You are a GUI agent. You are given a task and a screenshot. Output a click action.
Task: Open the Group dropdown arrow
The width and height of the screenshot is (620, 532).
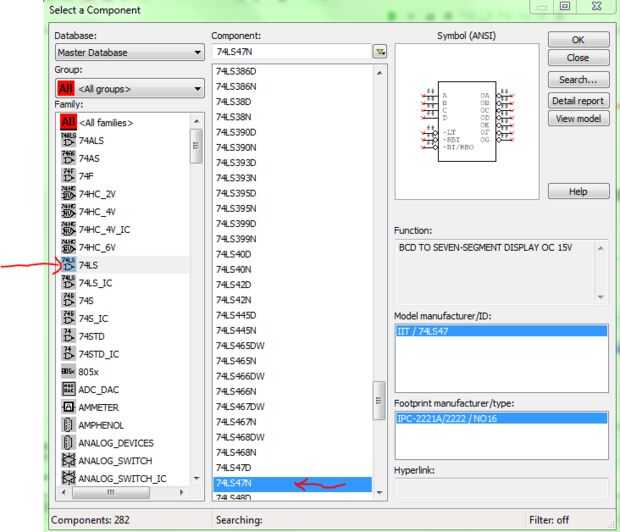[x=197, y=89]
